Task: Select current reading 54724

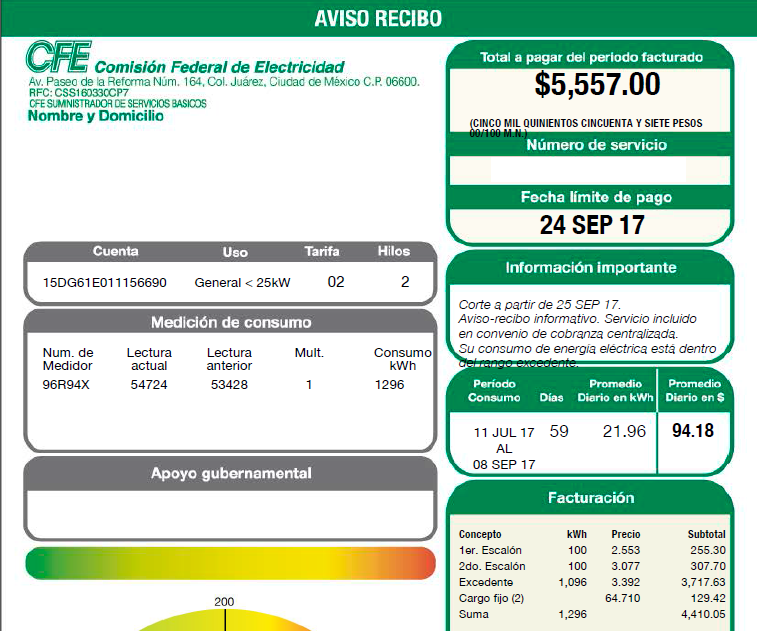Action: [149, 385]
